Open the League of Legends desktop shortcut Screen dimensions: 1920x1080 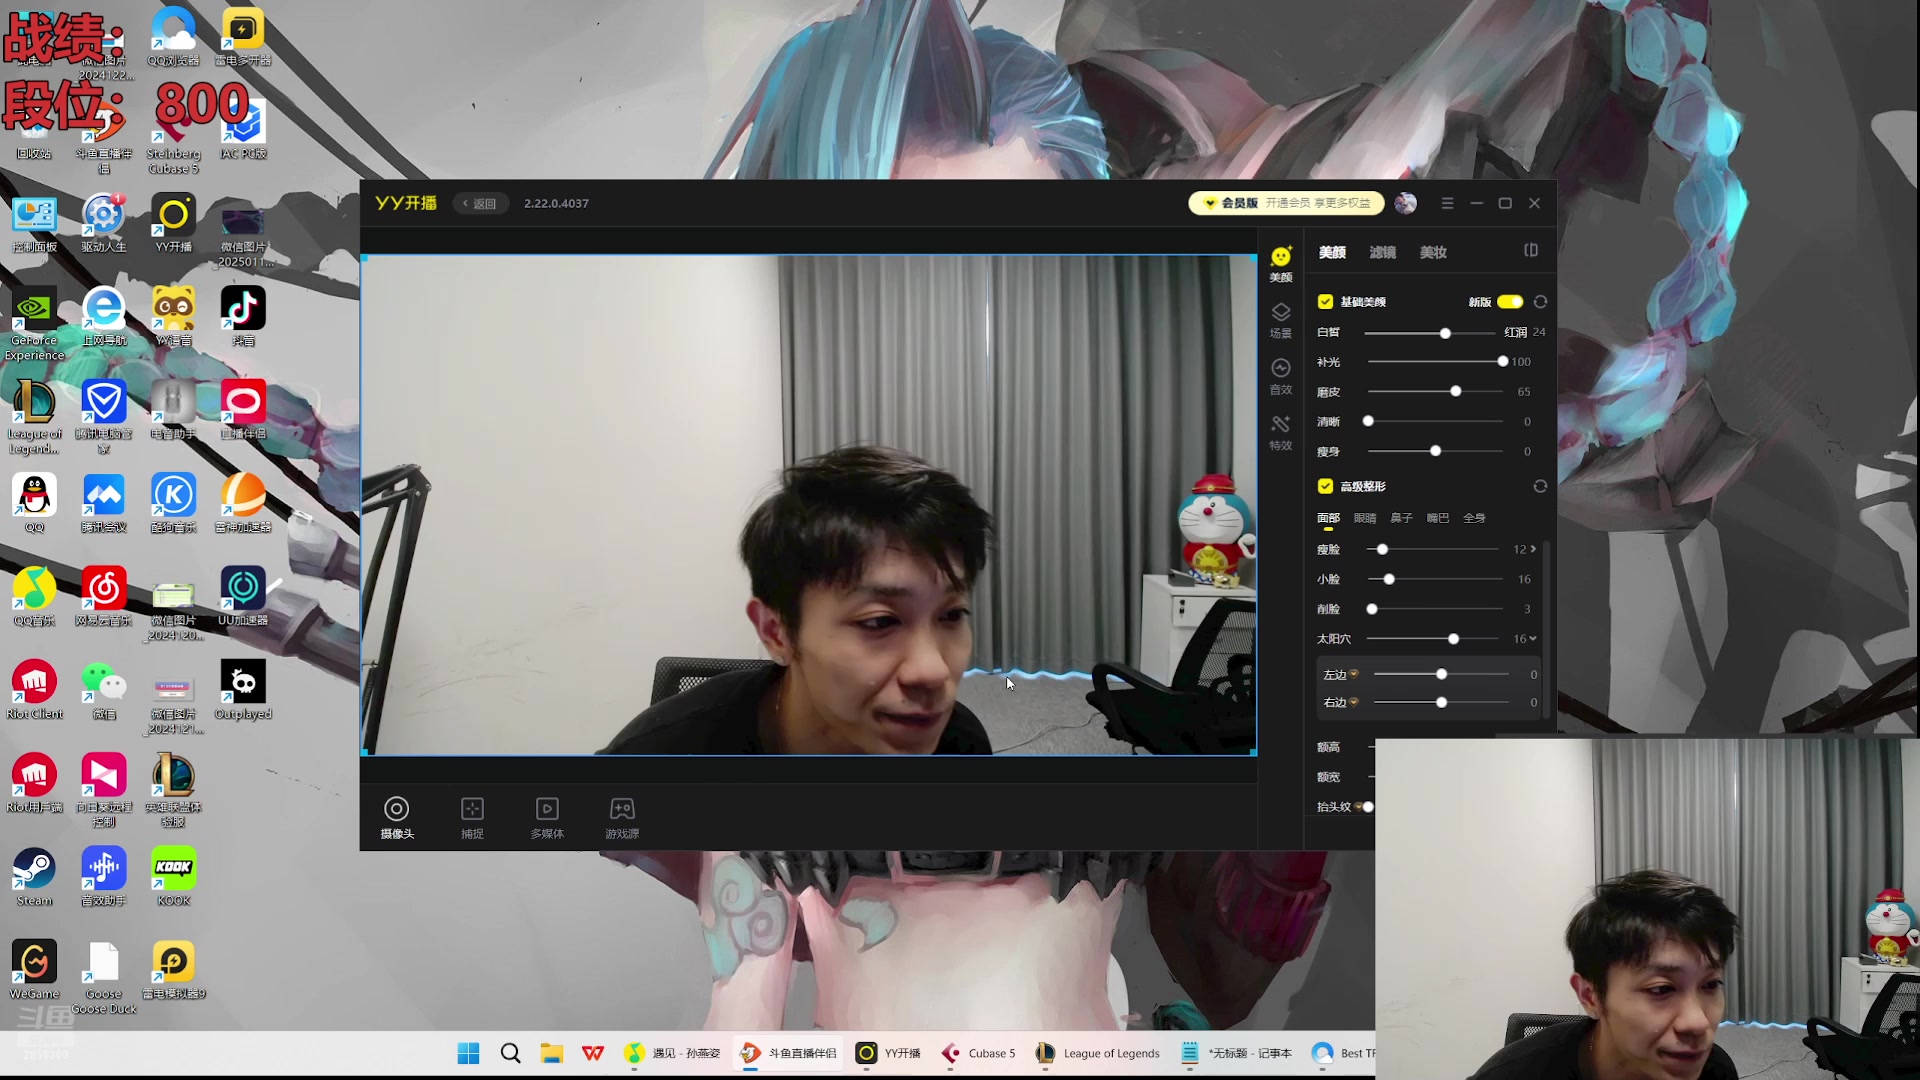[x=35, y=417]
